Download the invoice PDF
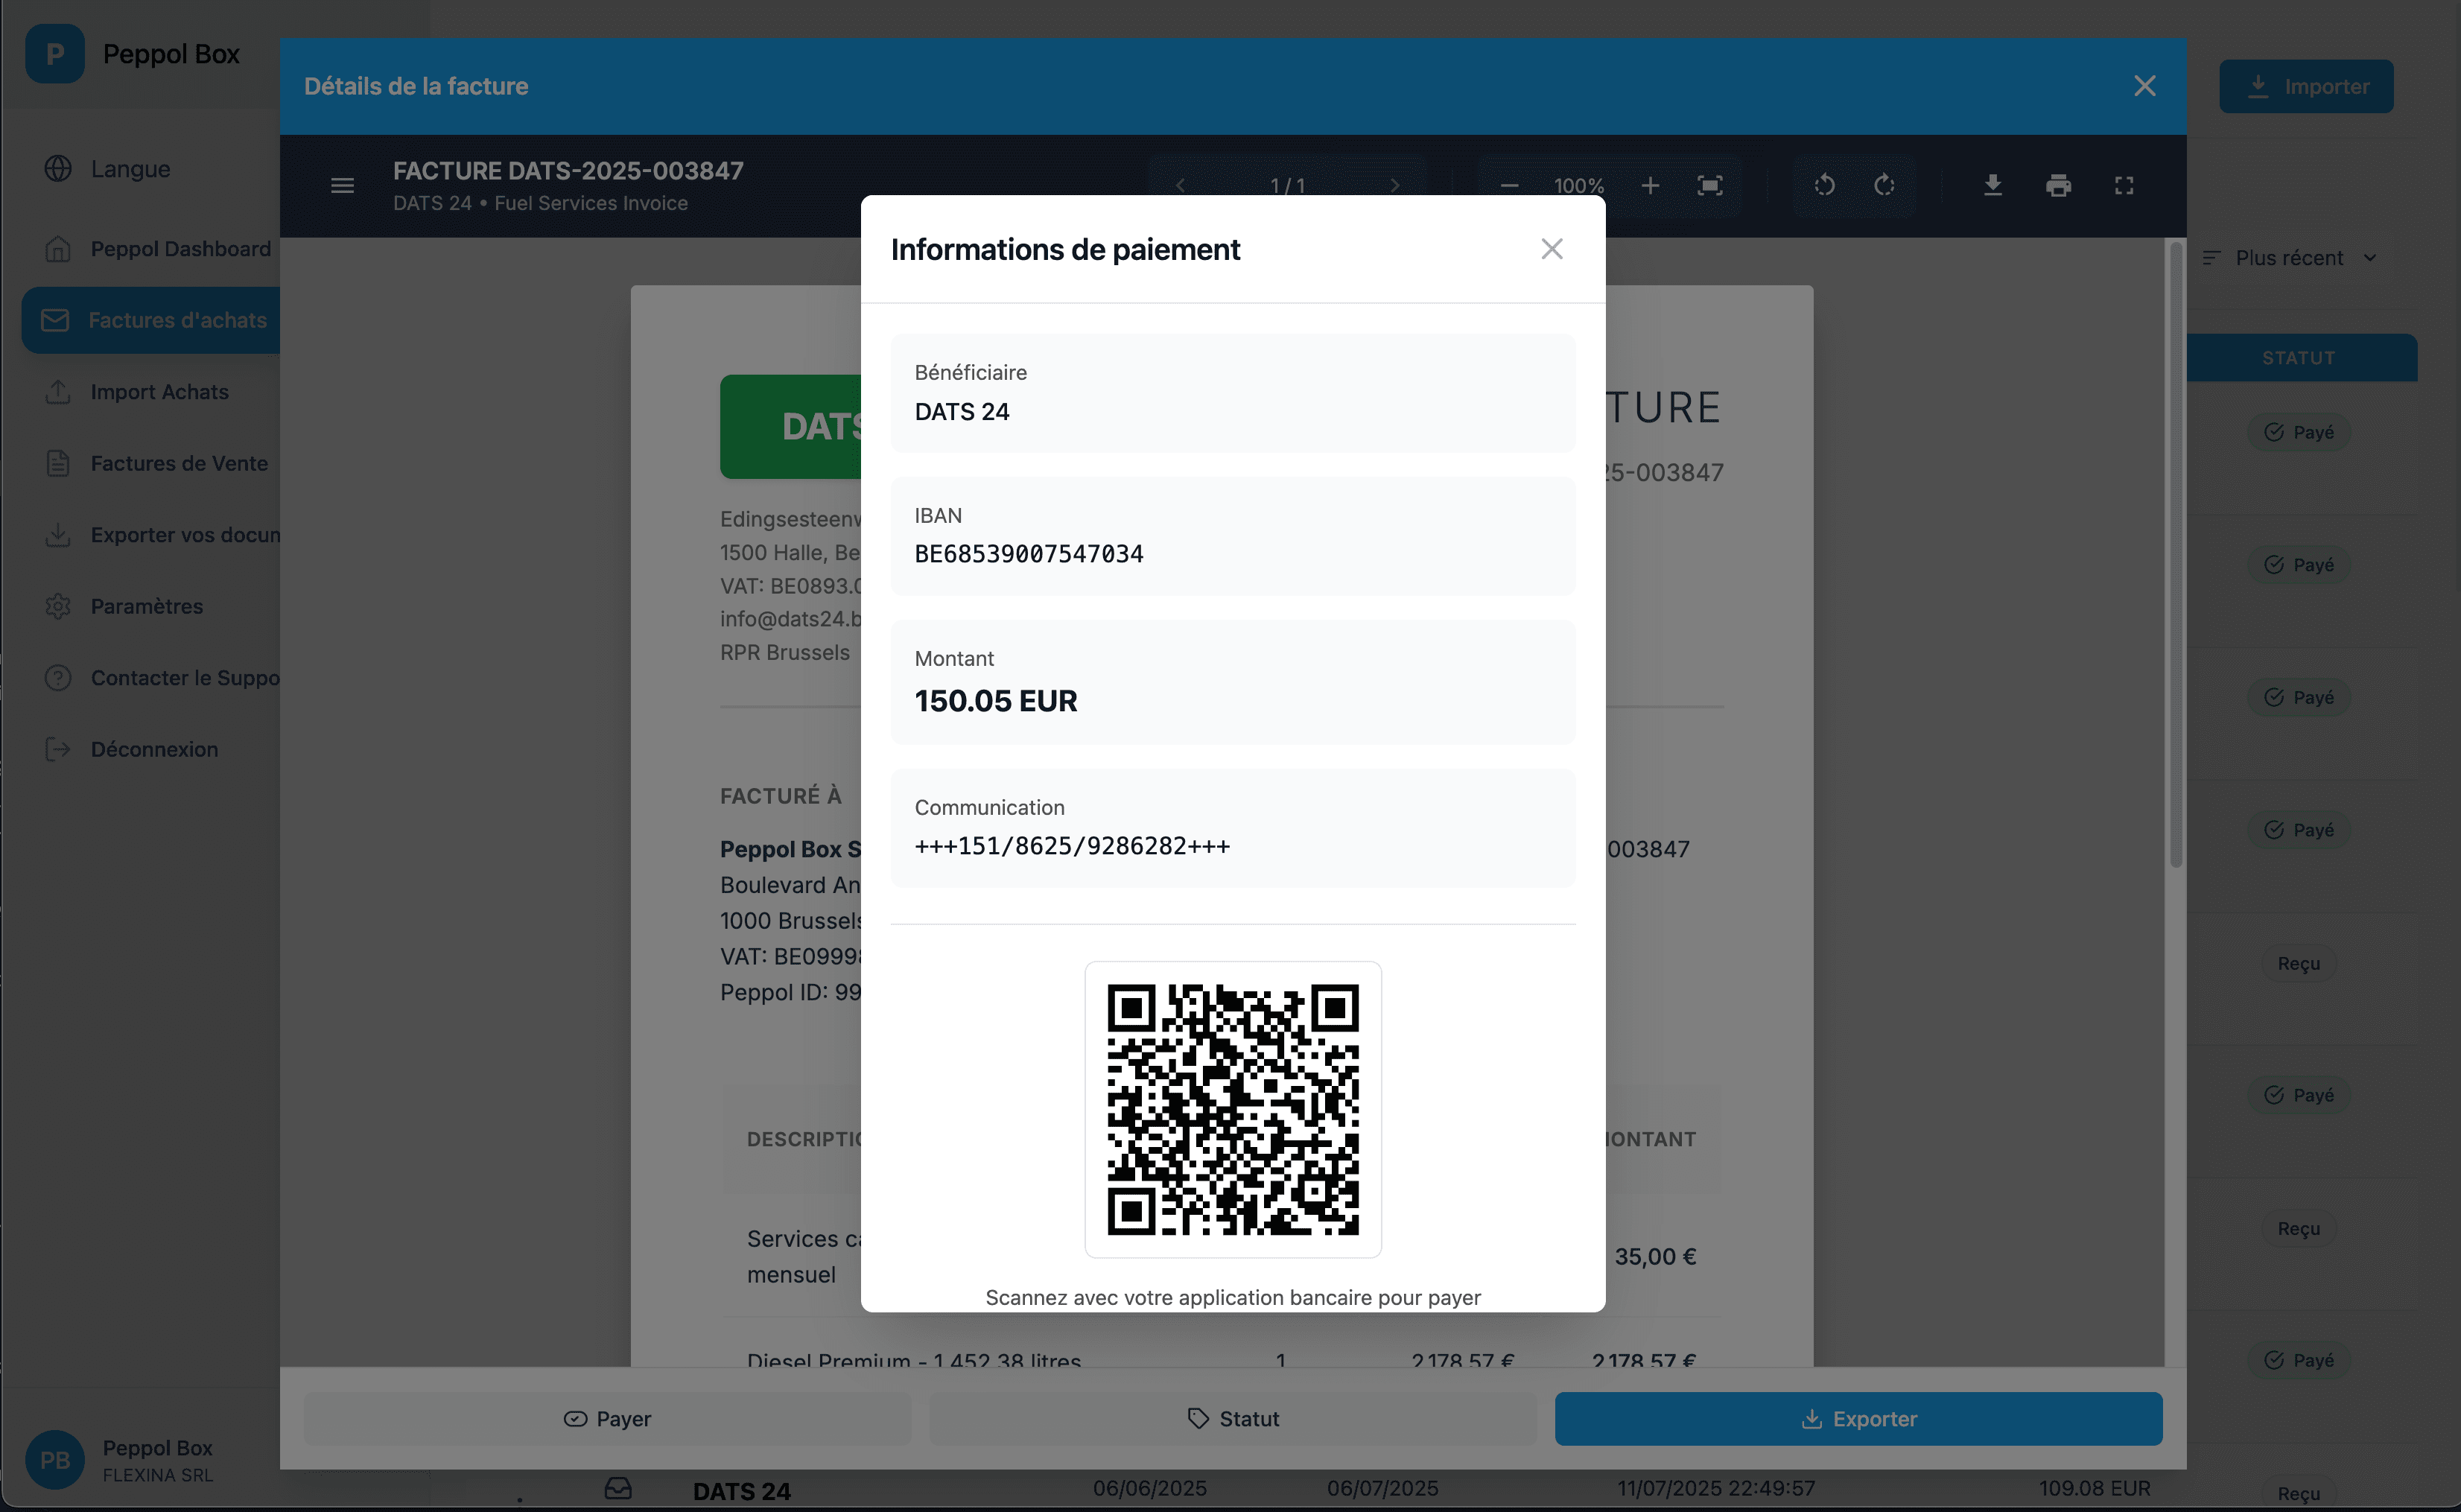The height and width of the screenshot is (1512, 2461). click(1992, 185)
